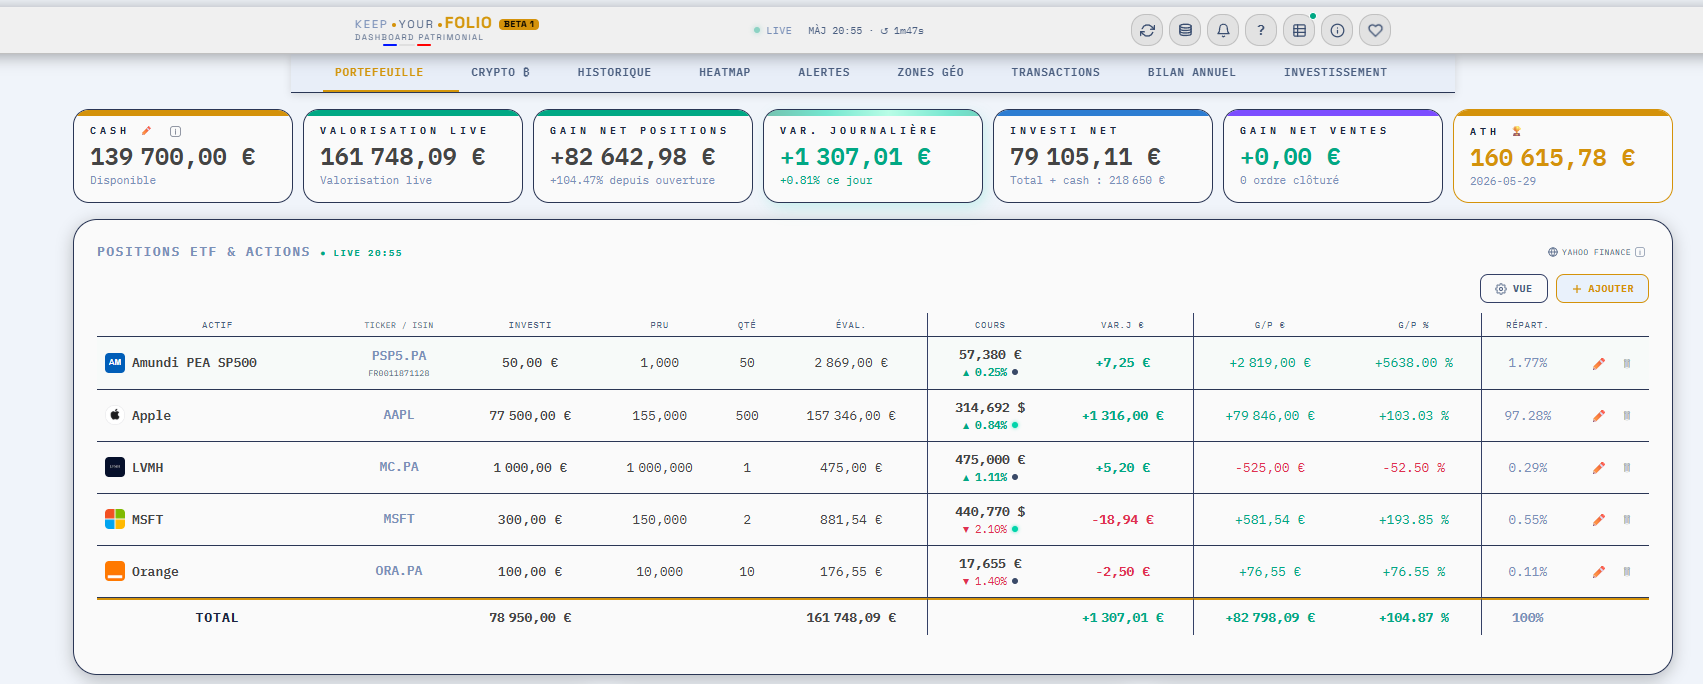
Task: Click the Gain Net Positions card
Action: 643,156
